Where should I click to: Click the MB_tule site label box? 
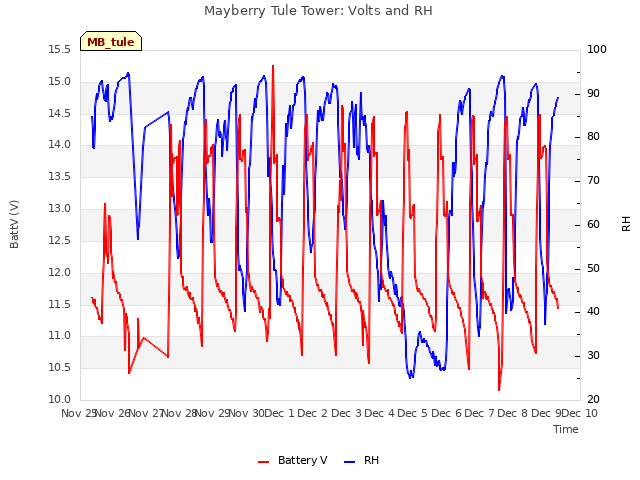(111, 41)
